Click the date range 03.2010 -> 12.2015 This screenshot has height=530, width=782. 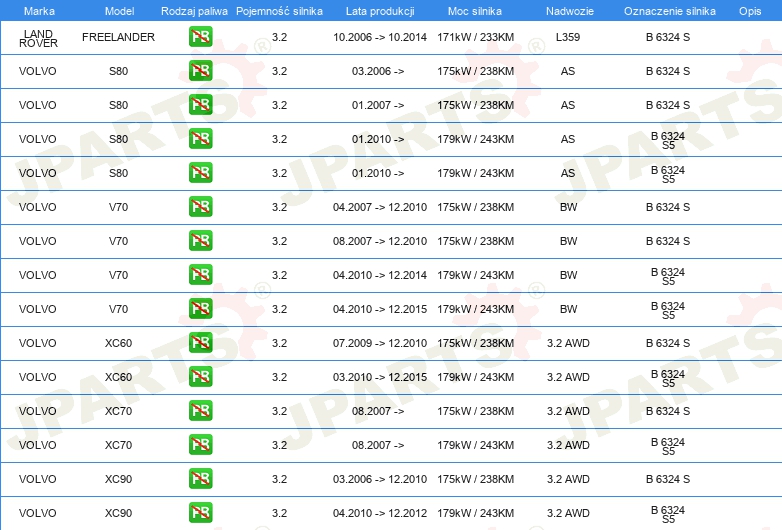coord(380,377)
